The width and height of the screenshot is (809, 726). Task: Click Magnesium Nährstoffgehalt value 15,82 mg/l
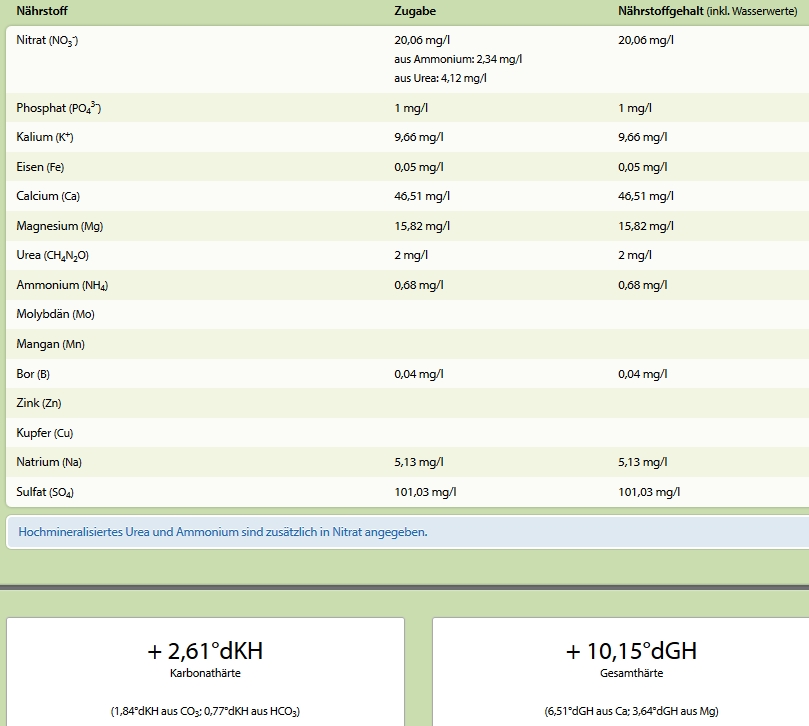pyautogui.click(x=646, y=226)
